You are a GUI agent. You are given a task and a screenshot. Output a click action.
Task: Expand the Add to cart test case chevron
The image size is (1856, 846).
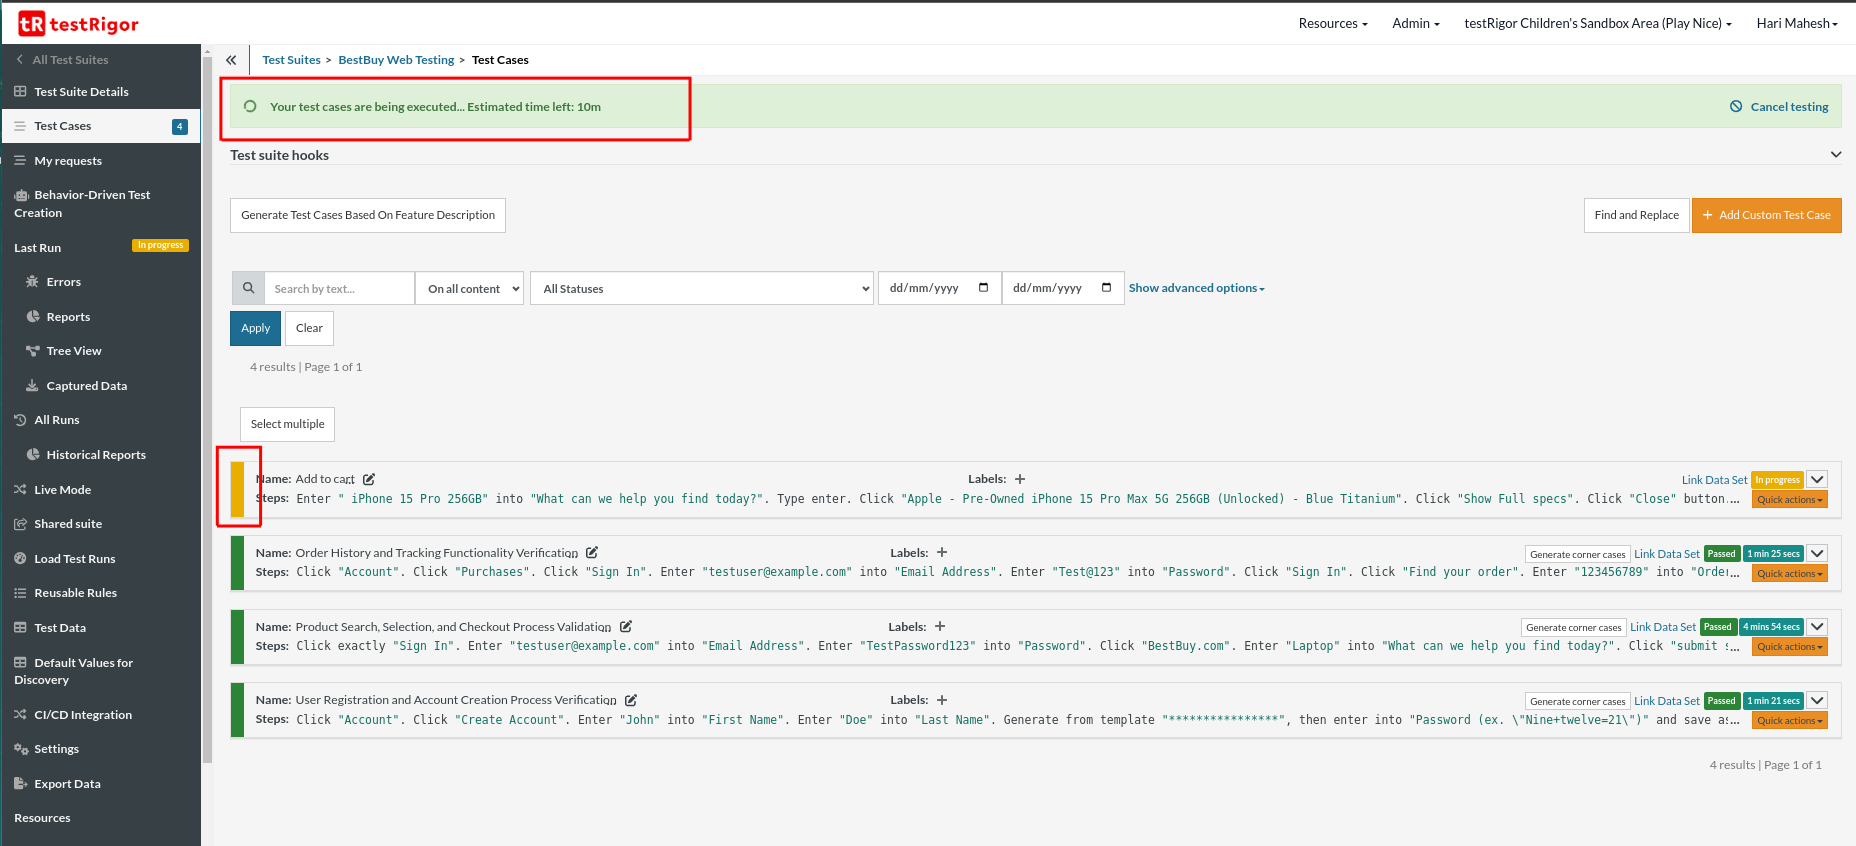[1817, 480]
